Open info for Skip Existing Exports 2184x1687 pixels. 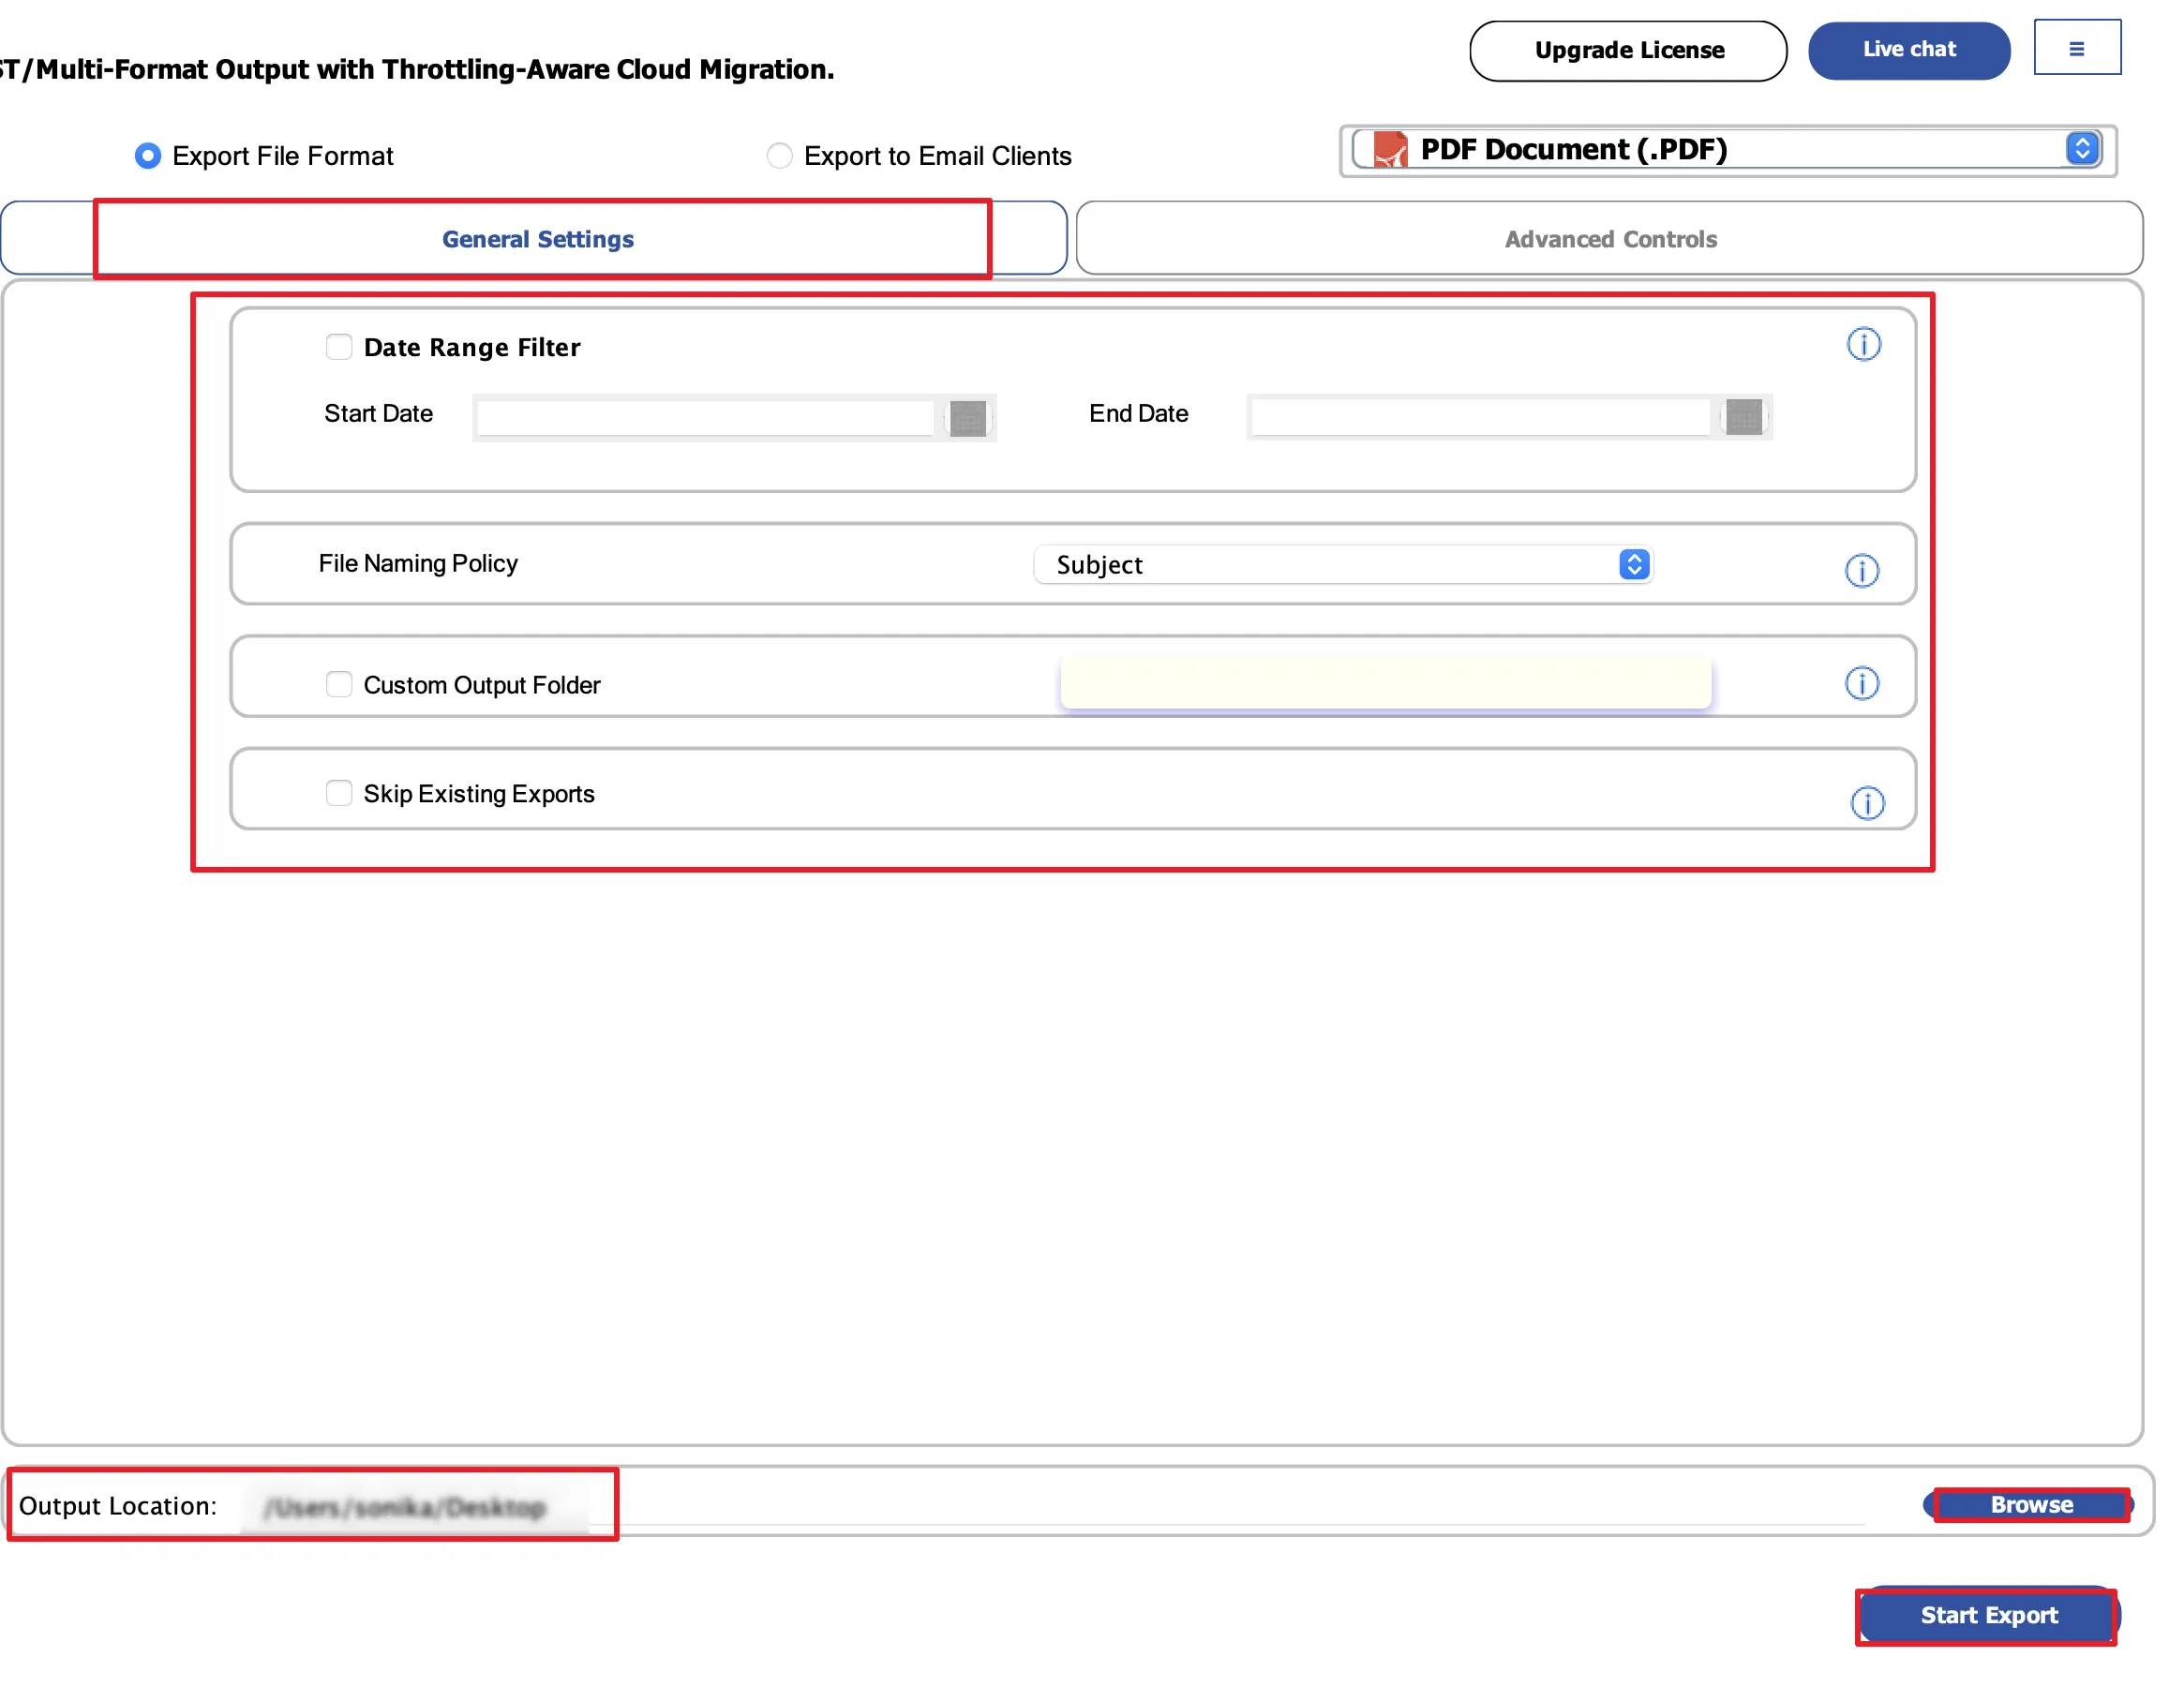pyautogui.click(x=1867, y=803)
